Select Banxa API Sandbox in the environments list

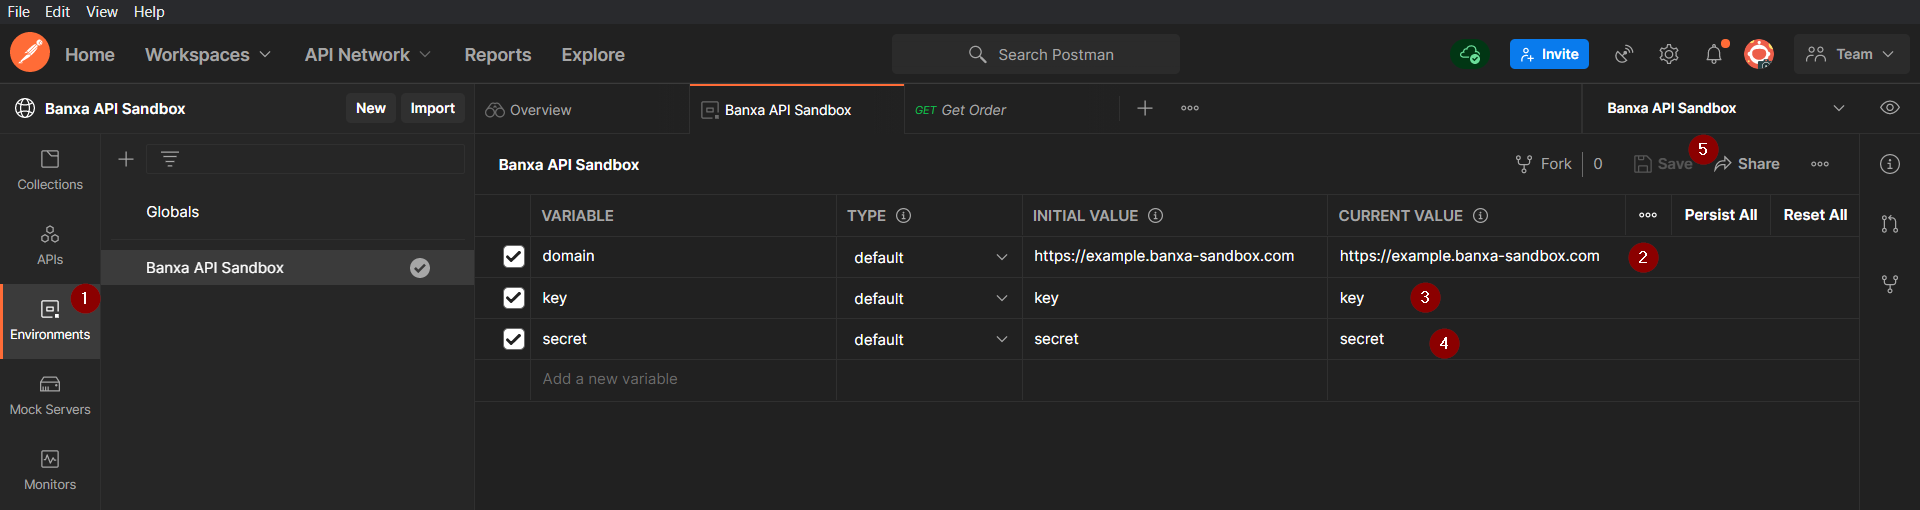(287, 268)
